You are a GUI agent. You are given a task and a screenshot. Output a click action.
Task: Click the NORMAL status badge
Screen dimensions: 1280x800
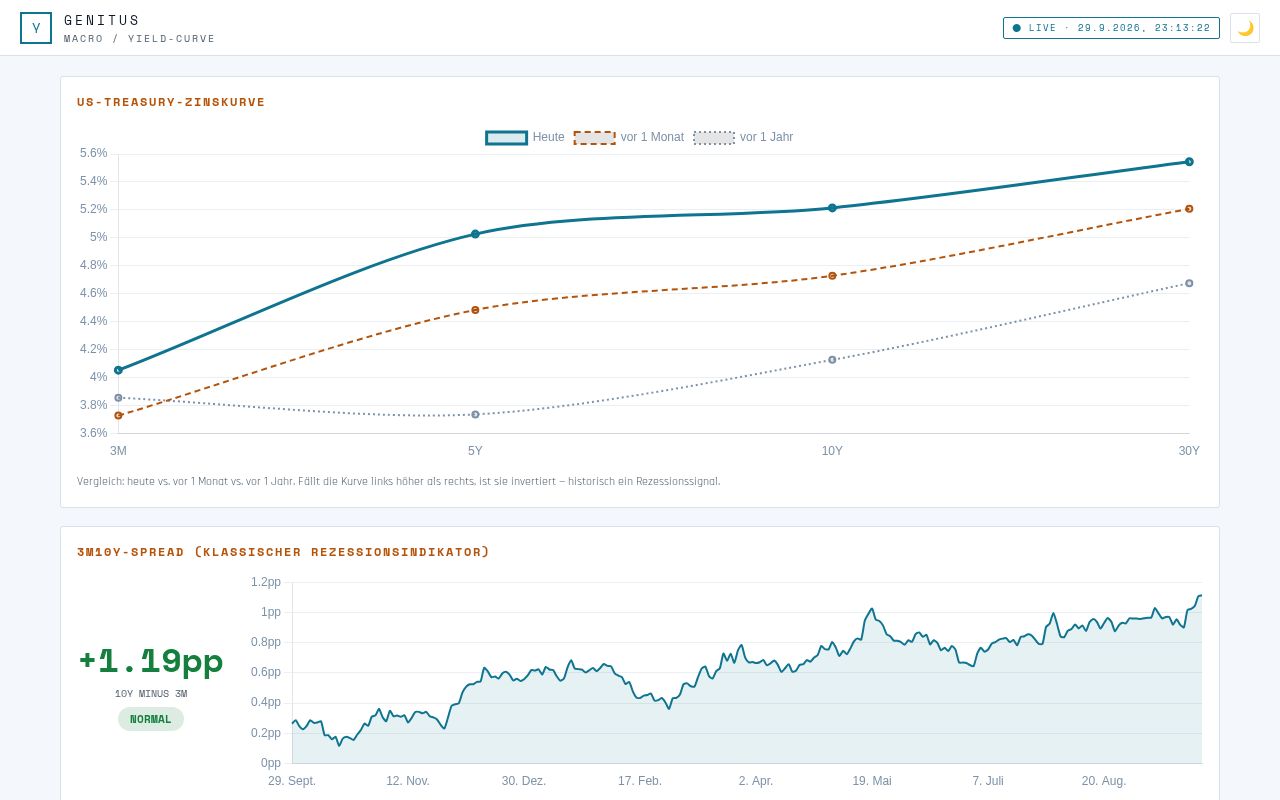coord(151,719)
